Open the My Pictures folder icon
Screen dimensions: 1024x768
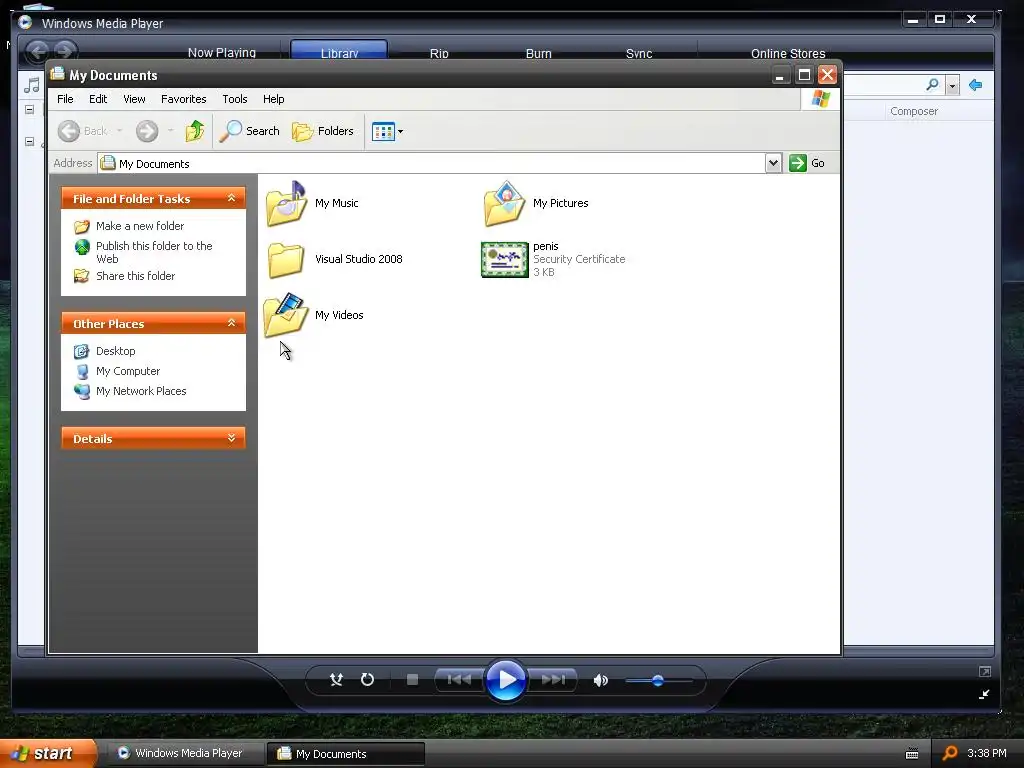click(504, 204)
